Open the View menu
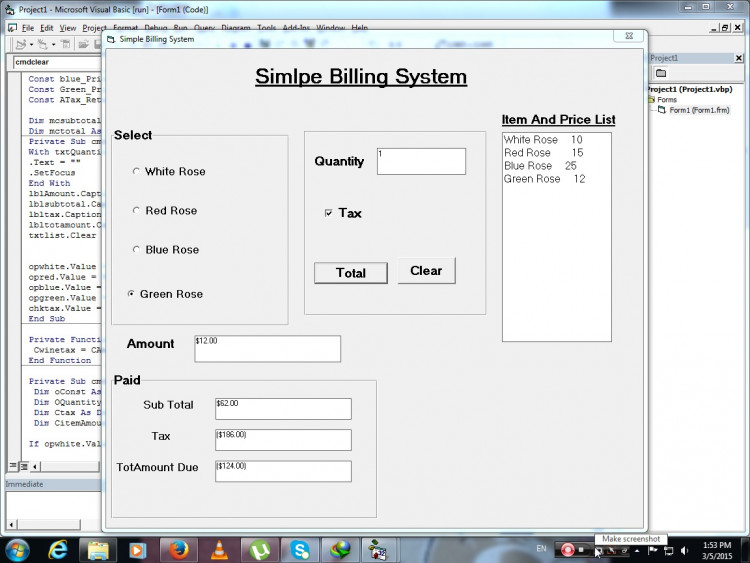750x563 pixels. point(67,28)
